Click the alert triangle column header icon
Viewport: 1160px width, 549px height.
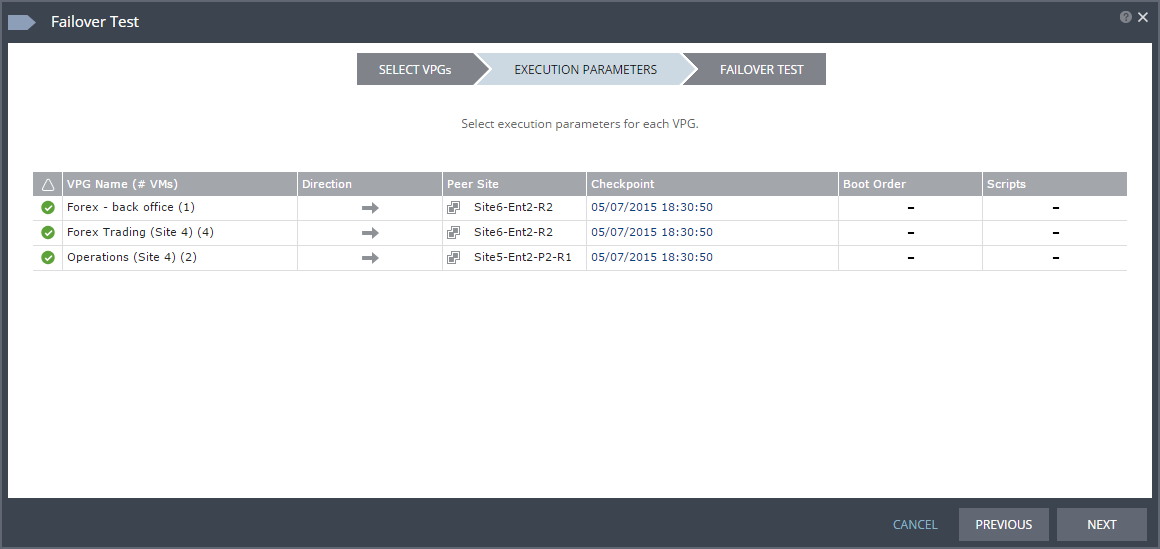tap(48, 184)
